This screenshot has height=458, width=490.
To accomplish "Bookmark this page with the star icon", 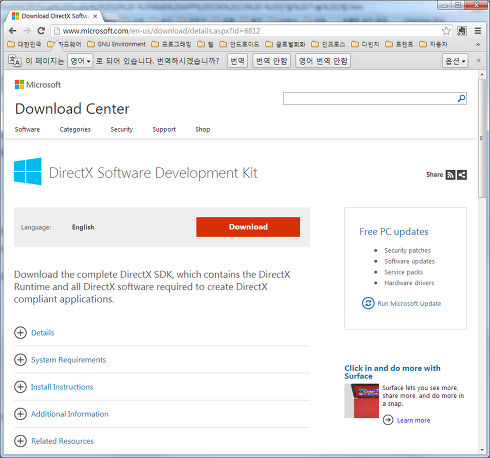I will pos(446,31).
